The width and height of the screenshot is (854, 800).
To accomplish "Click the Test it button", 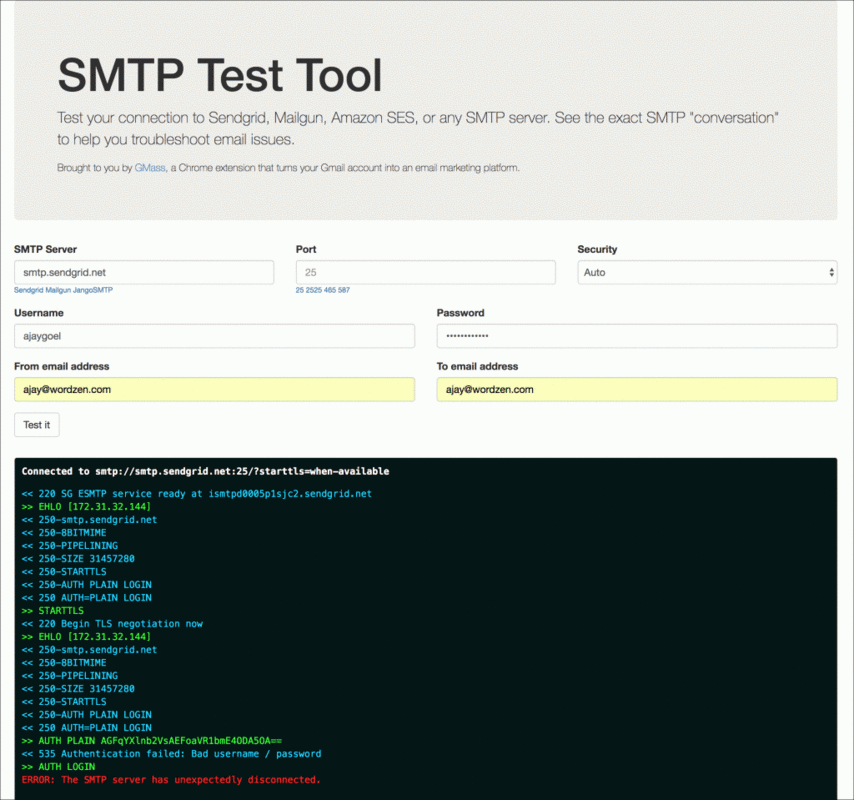I will coord(36,424).
